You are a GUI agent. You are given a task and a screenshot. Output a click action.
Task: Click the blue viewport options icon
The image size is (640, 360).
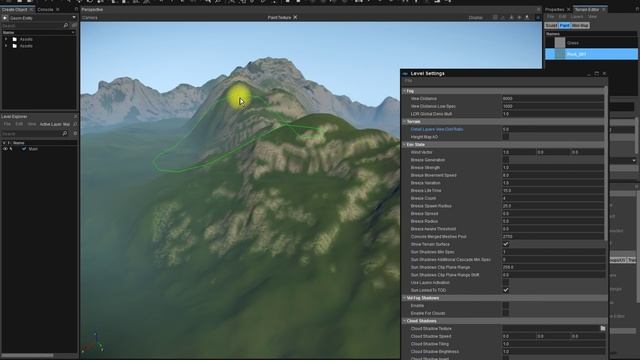pos(538,18)
